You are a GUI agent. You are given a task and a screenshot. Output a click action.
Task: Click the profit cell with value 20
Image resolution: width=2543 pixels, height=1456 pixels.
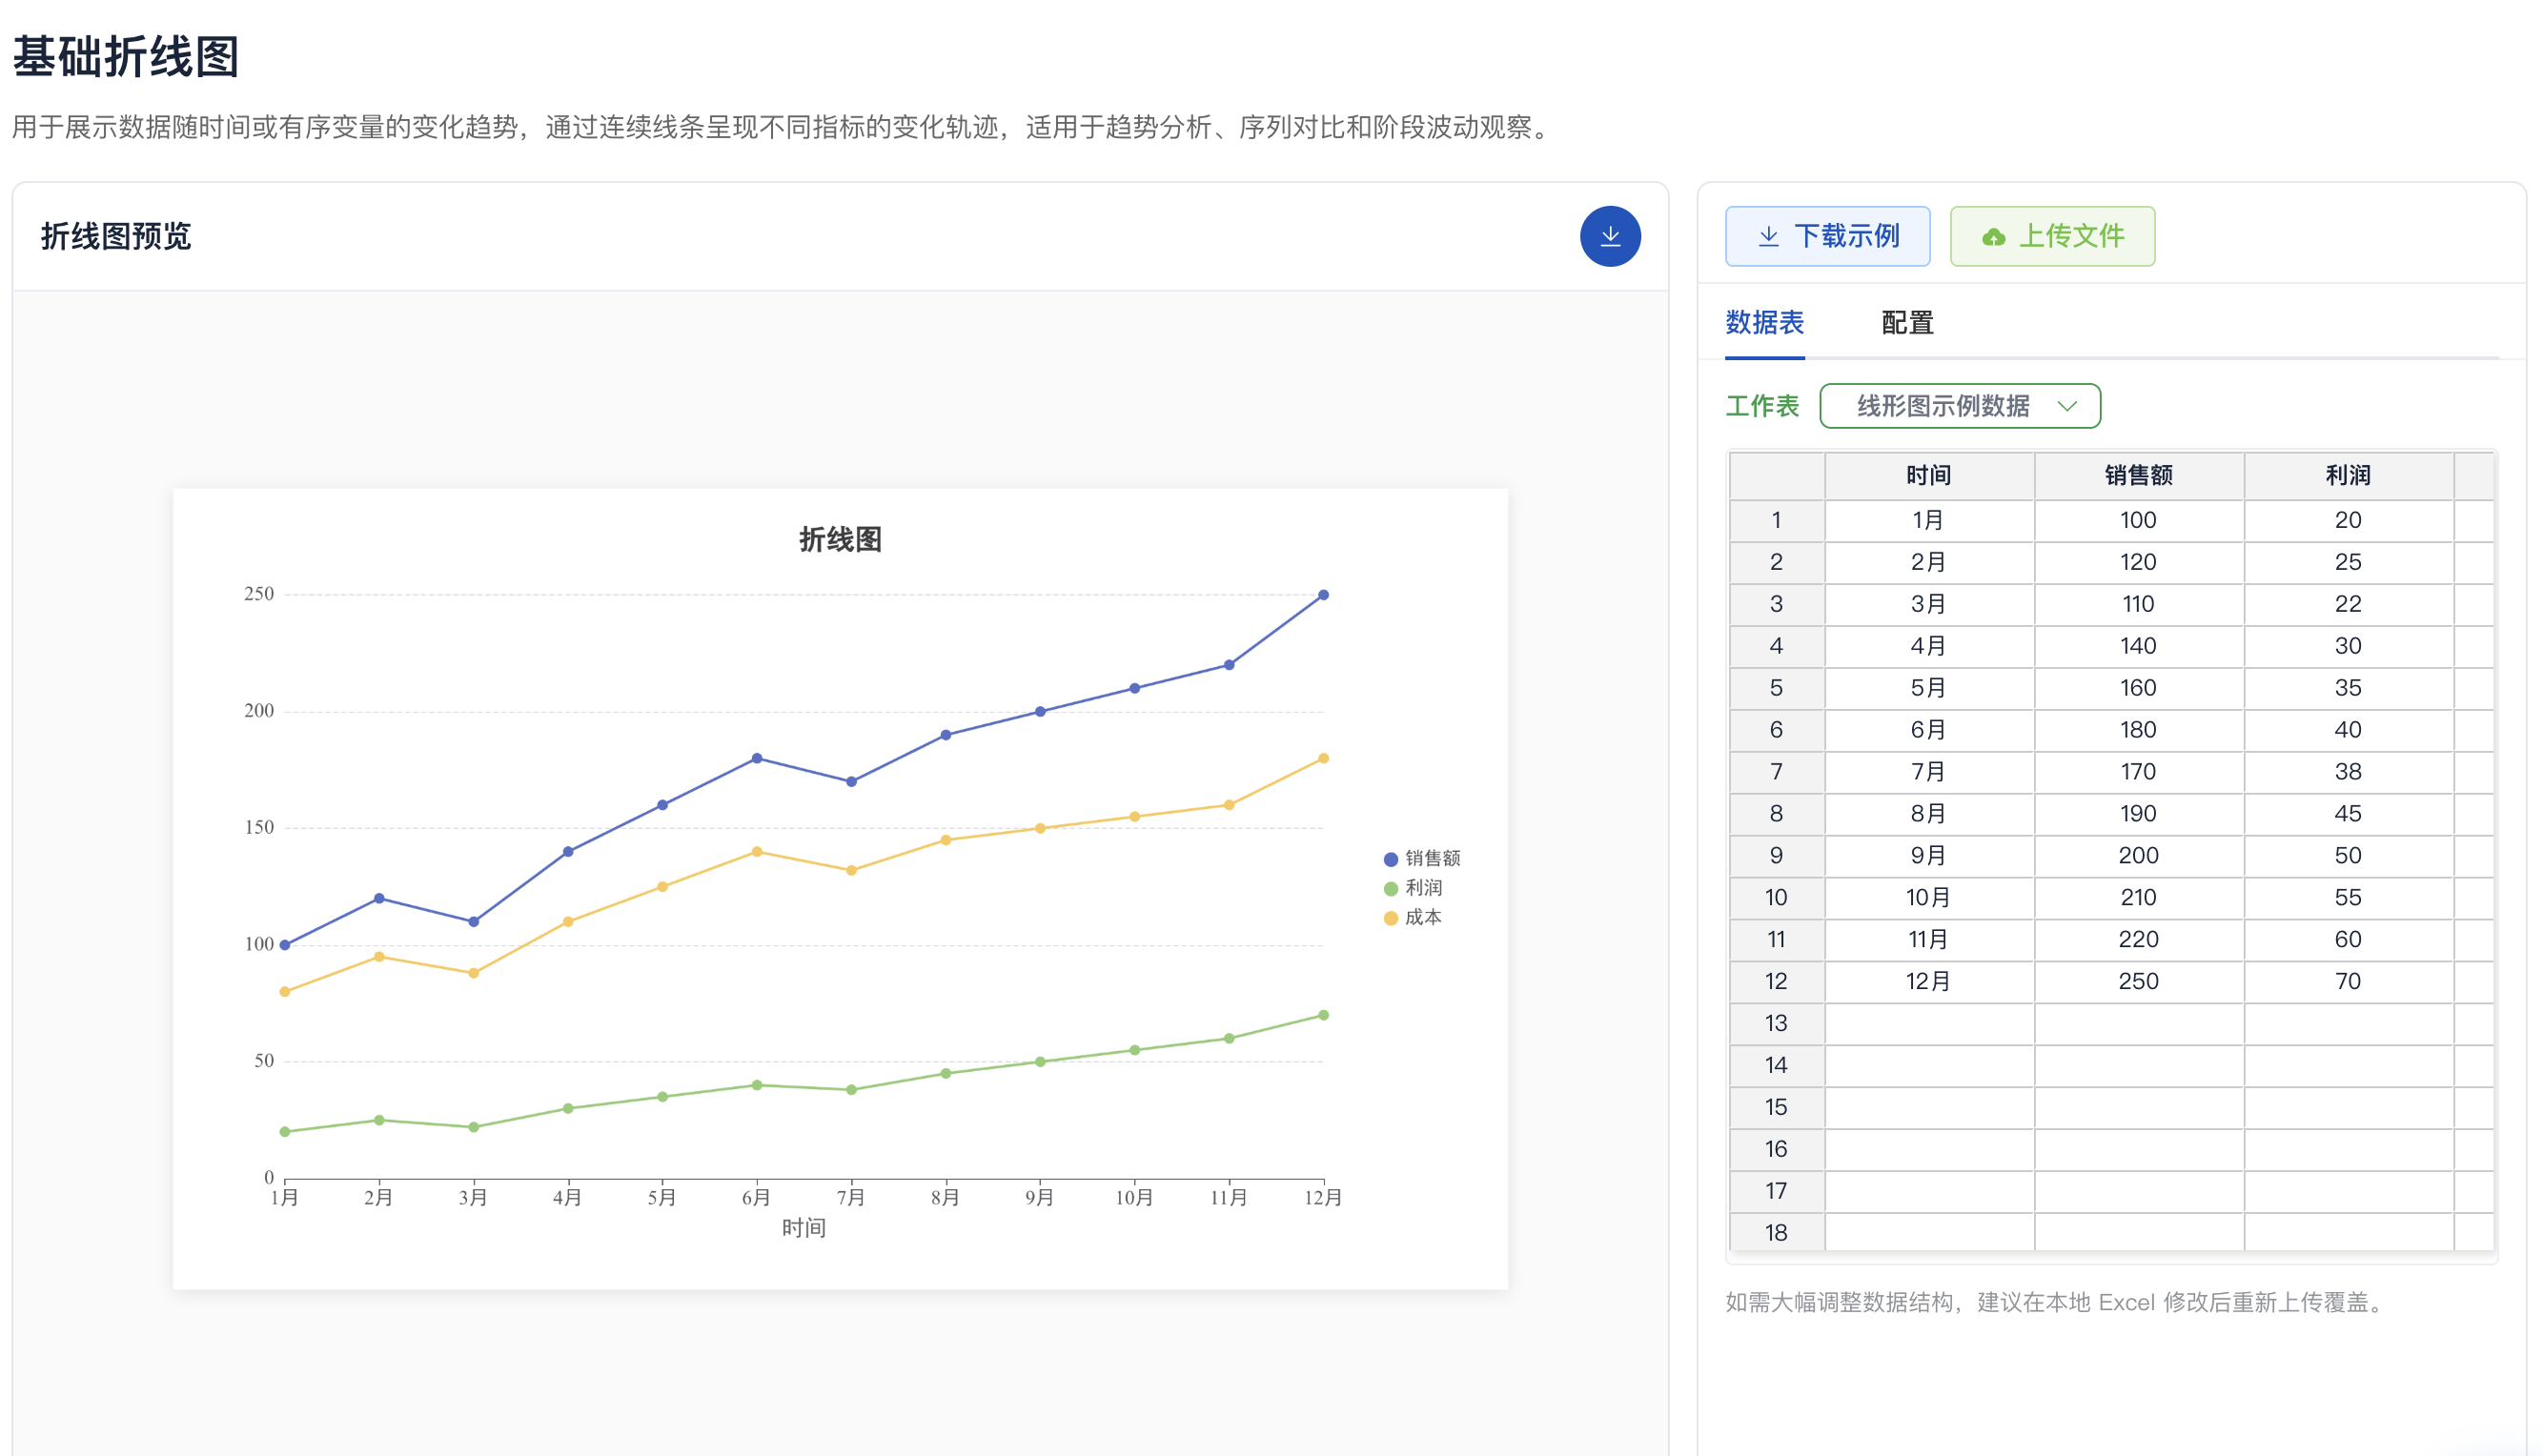pyautogui.click(x=2347, y=520)
